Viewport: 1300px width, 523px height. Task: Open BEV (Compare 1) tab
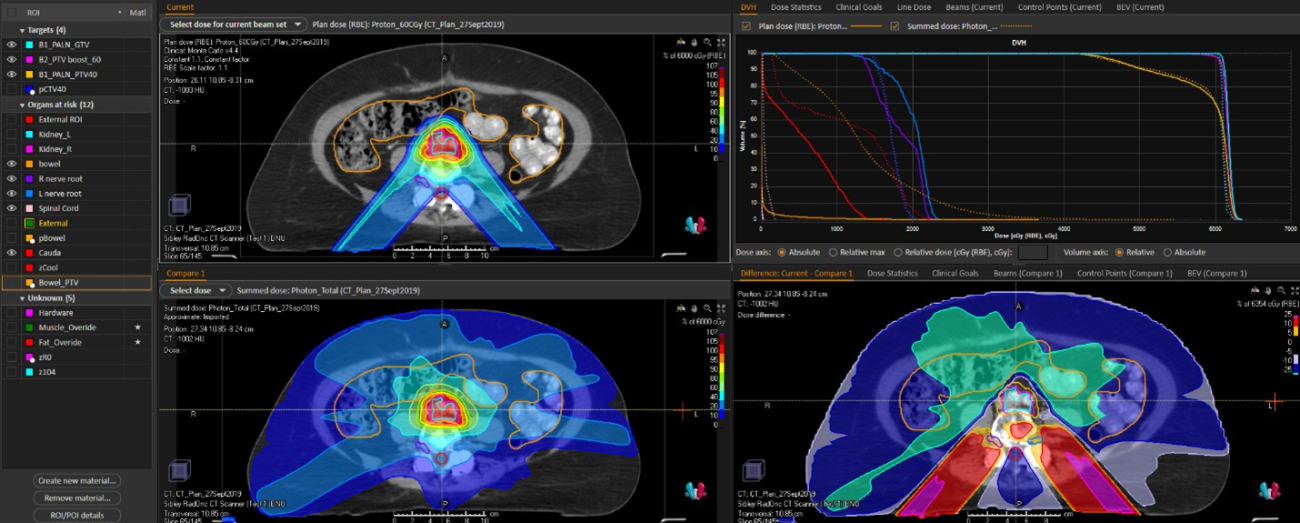click(1215, 272)
